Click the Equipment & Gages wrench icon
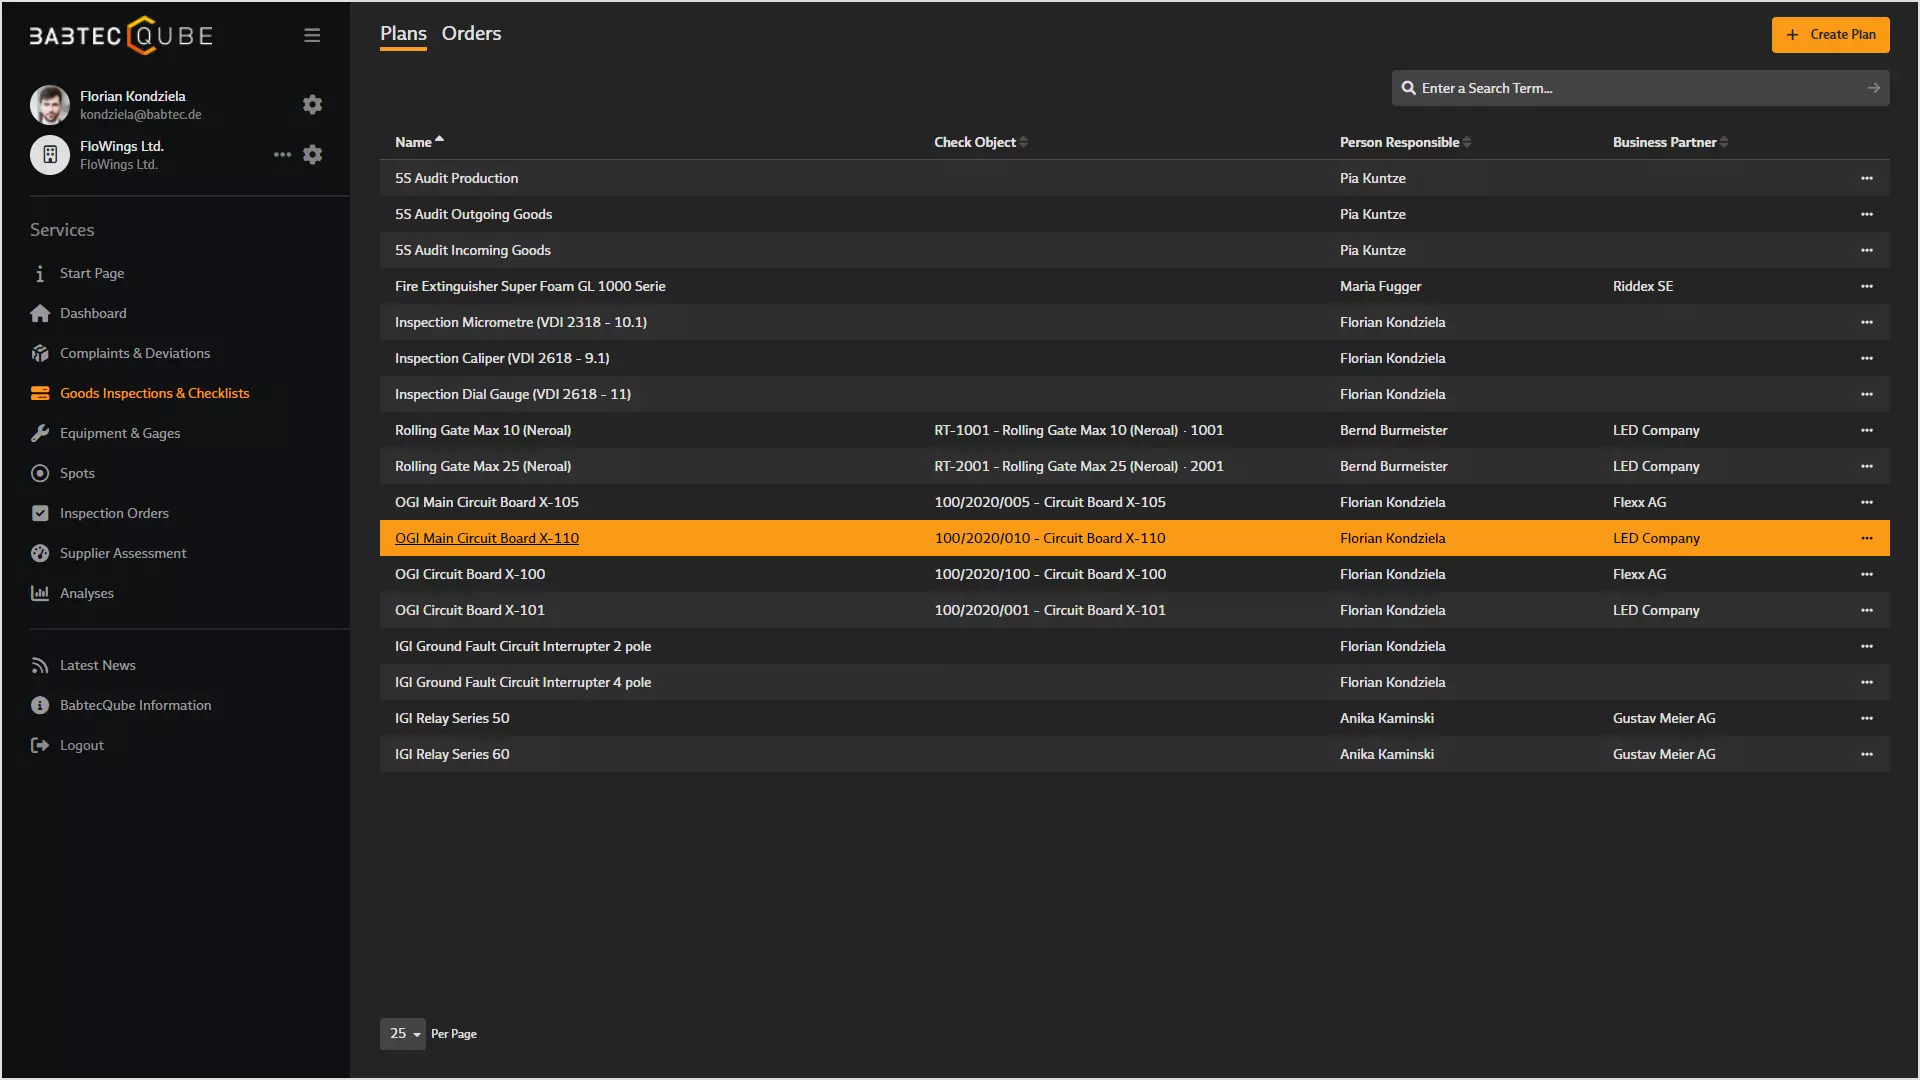The image size is (1920, 1080). click(x=40, y=433)
